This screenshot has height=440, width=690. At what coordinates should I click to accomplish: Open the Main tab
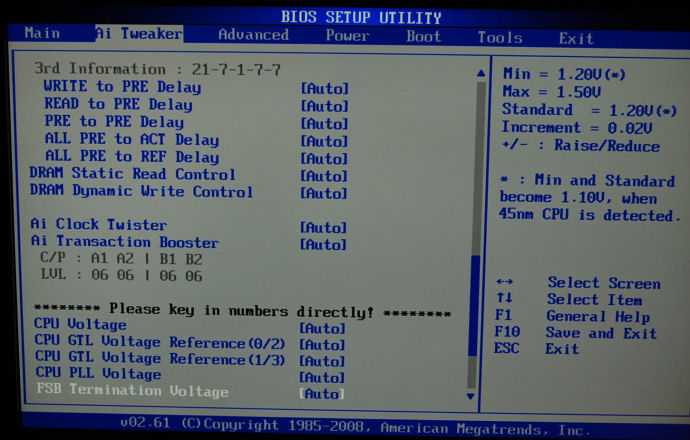[x=42, y=33]
